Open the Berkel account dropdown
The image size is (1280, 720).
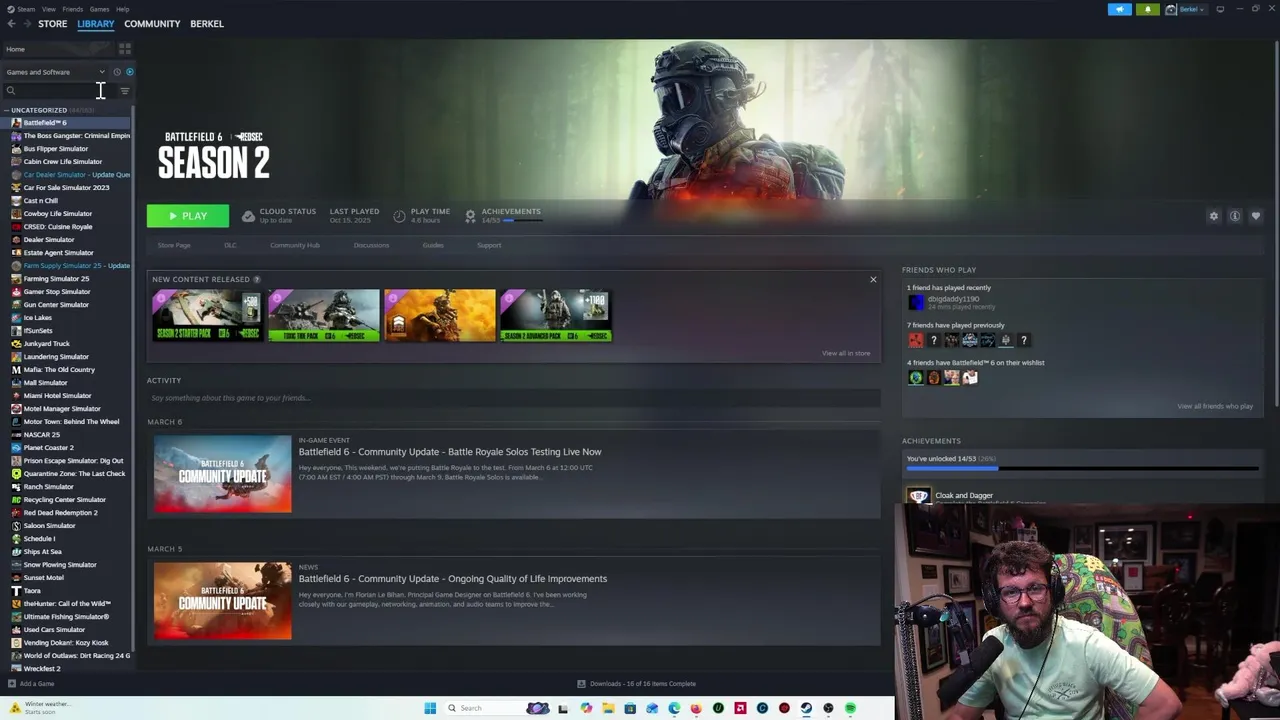pos(1186,9)
